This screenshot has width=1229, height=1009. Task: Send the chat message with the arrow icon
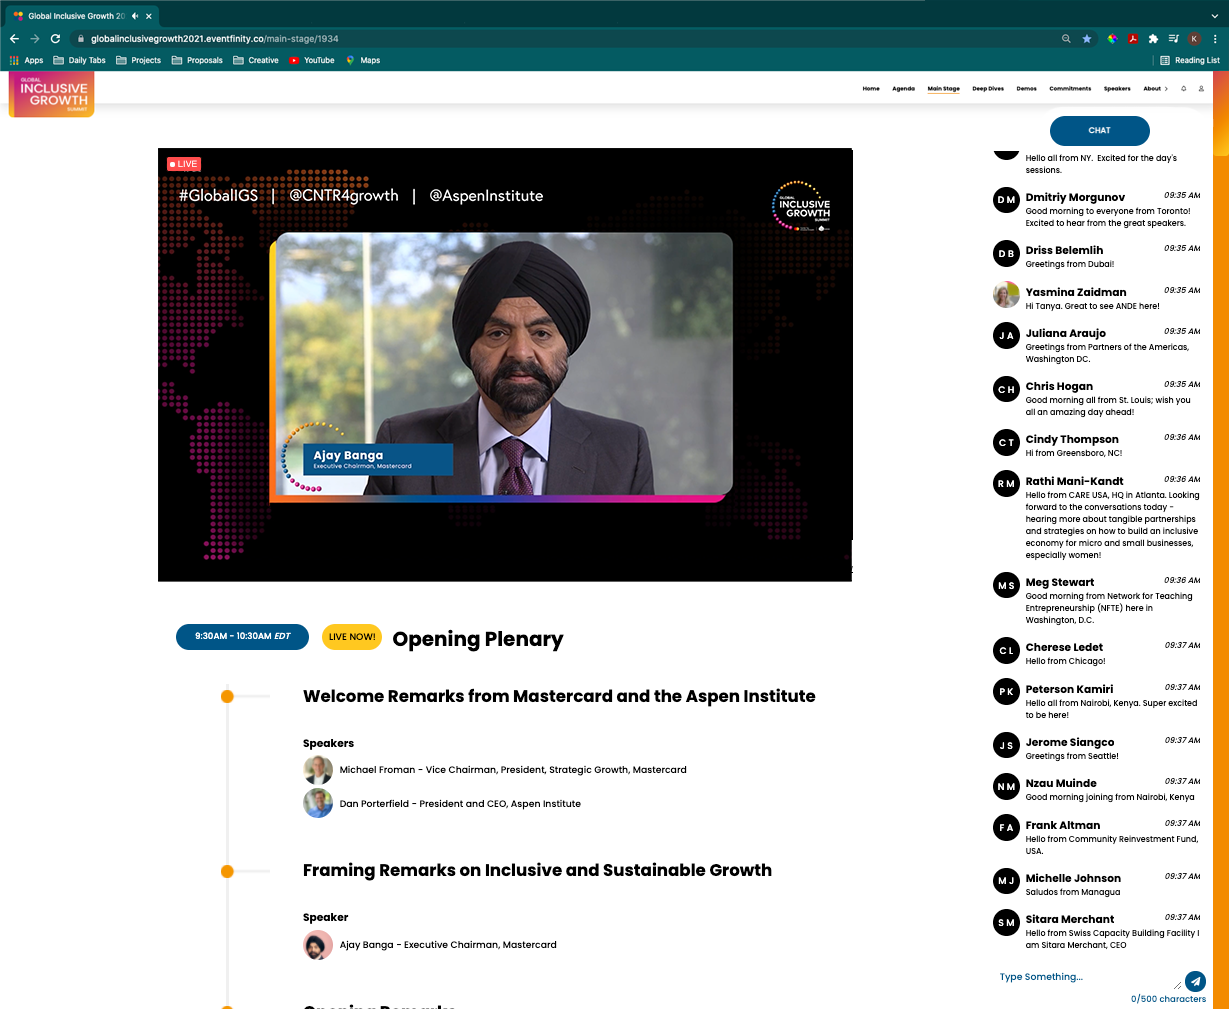click(x=1195, y=982)
